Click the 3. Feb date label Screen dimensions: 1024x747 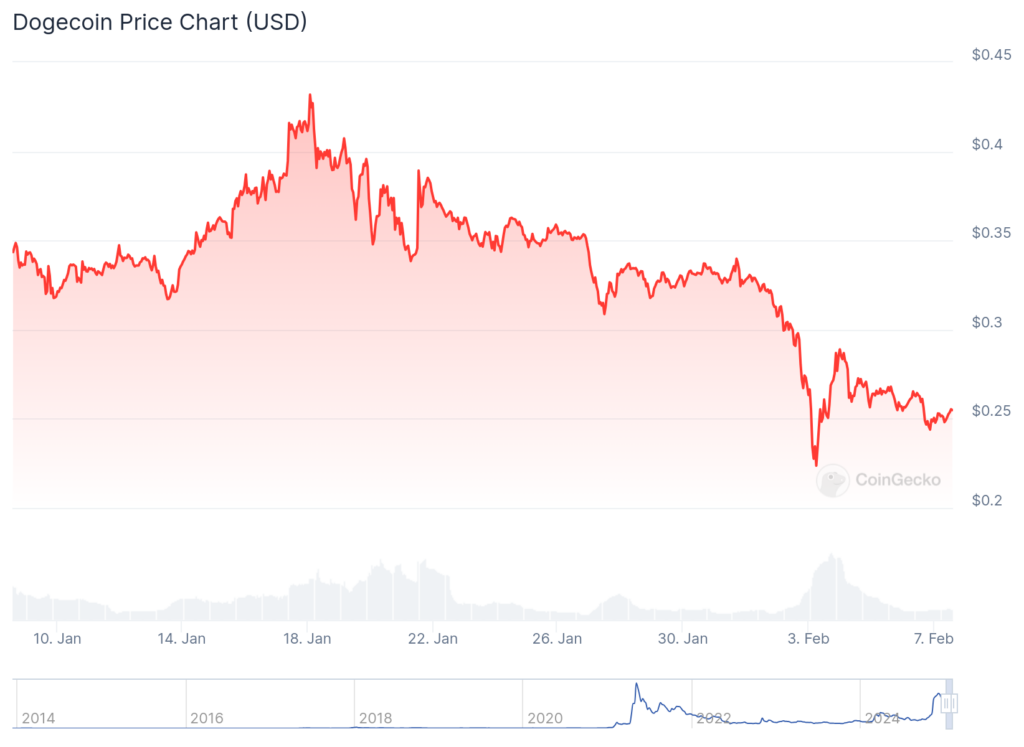point(808,638)
